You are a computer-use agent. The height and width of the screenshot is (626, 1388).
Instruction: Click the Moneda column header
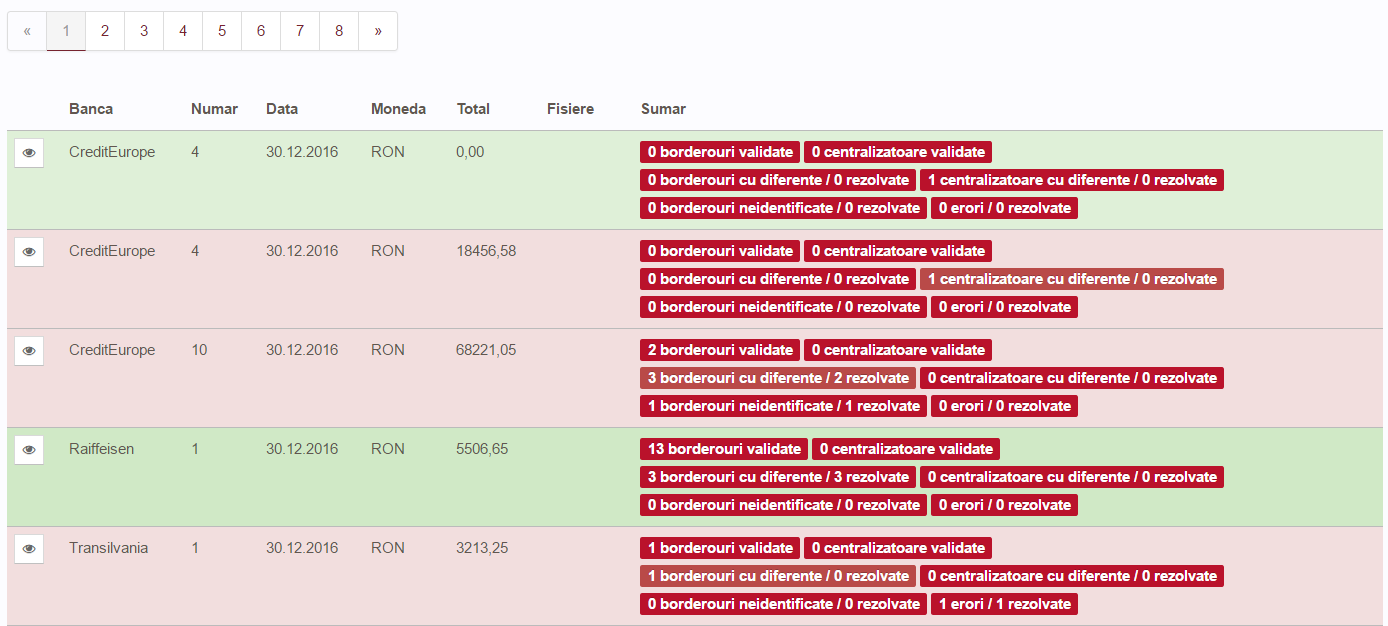coord(398,109)
